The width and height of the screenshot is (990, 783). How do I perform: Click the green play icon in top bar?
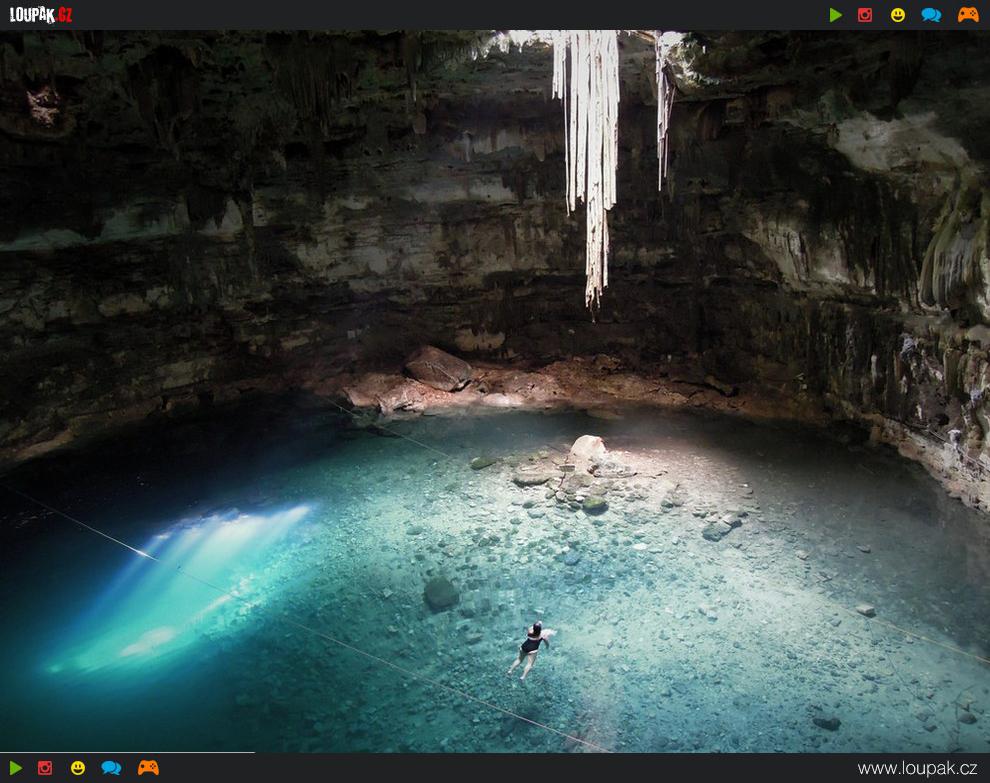coord(835,15)
